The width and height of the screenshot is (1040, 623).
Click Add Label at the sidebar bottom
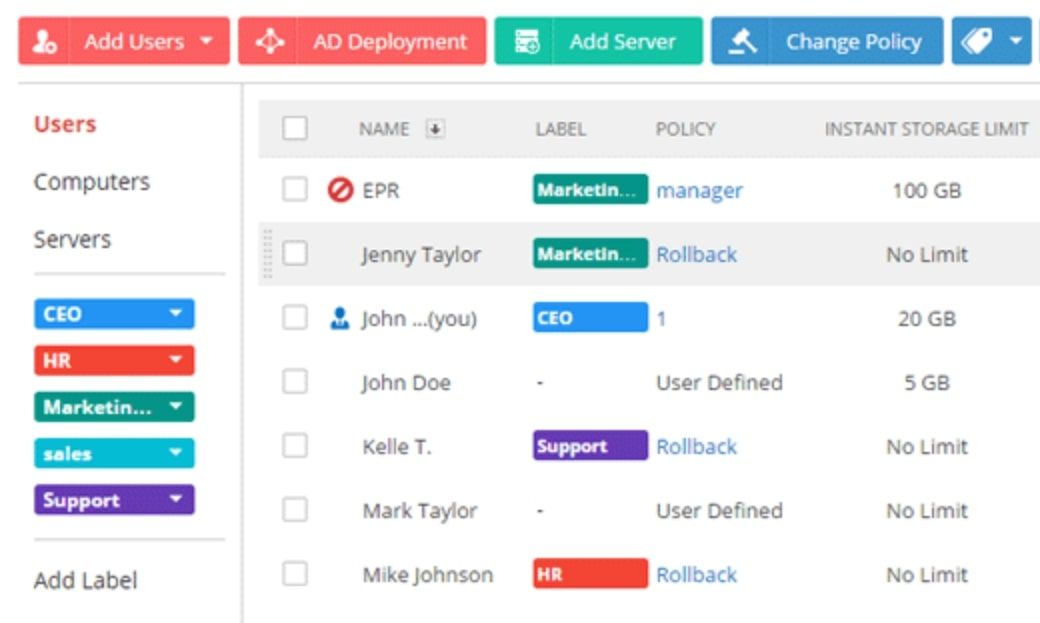(x=85, y=579)
